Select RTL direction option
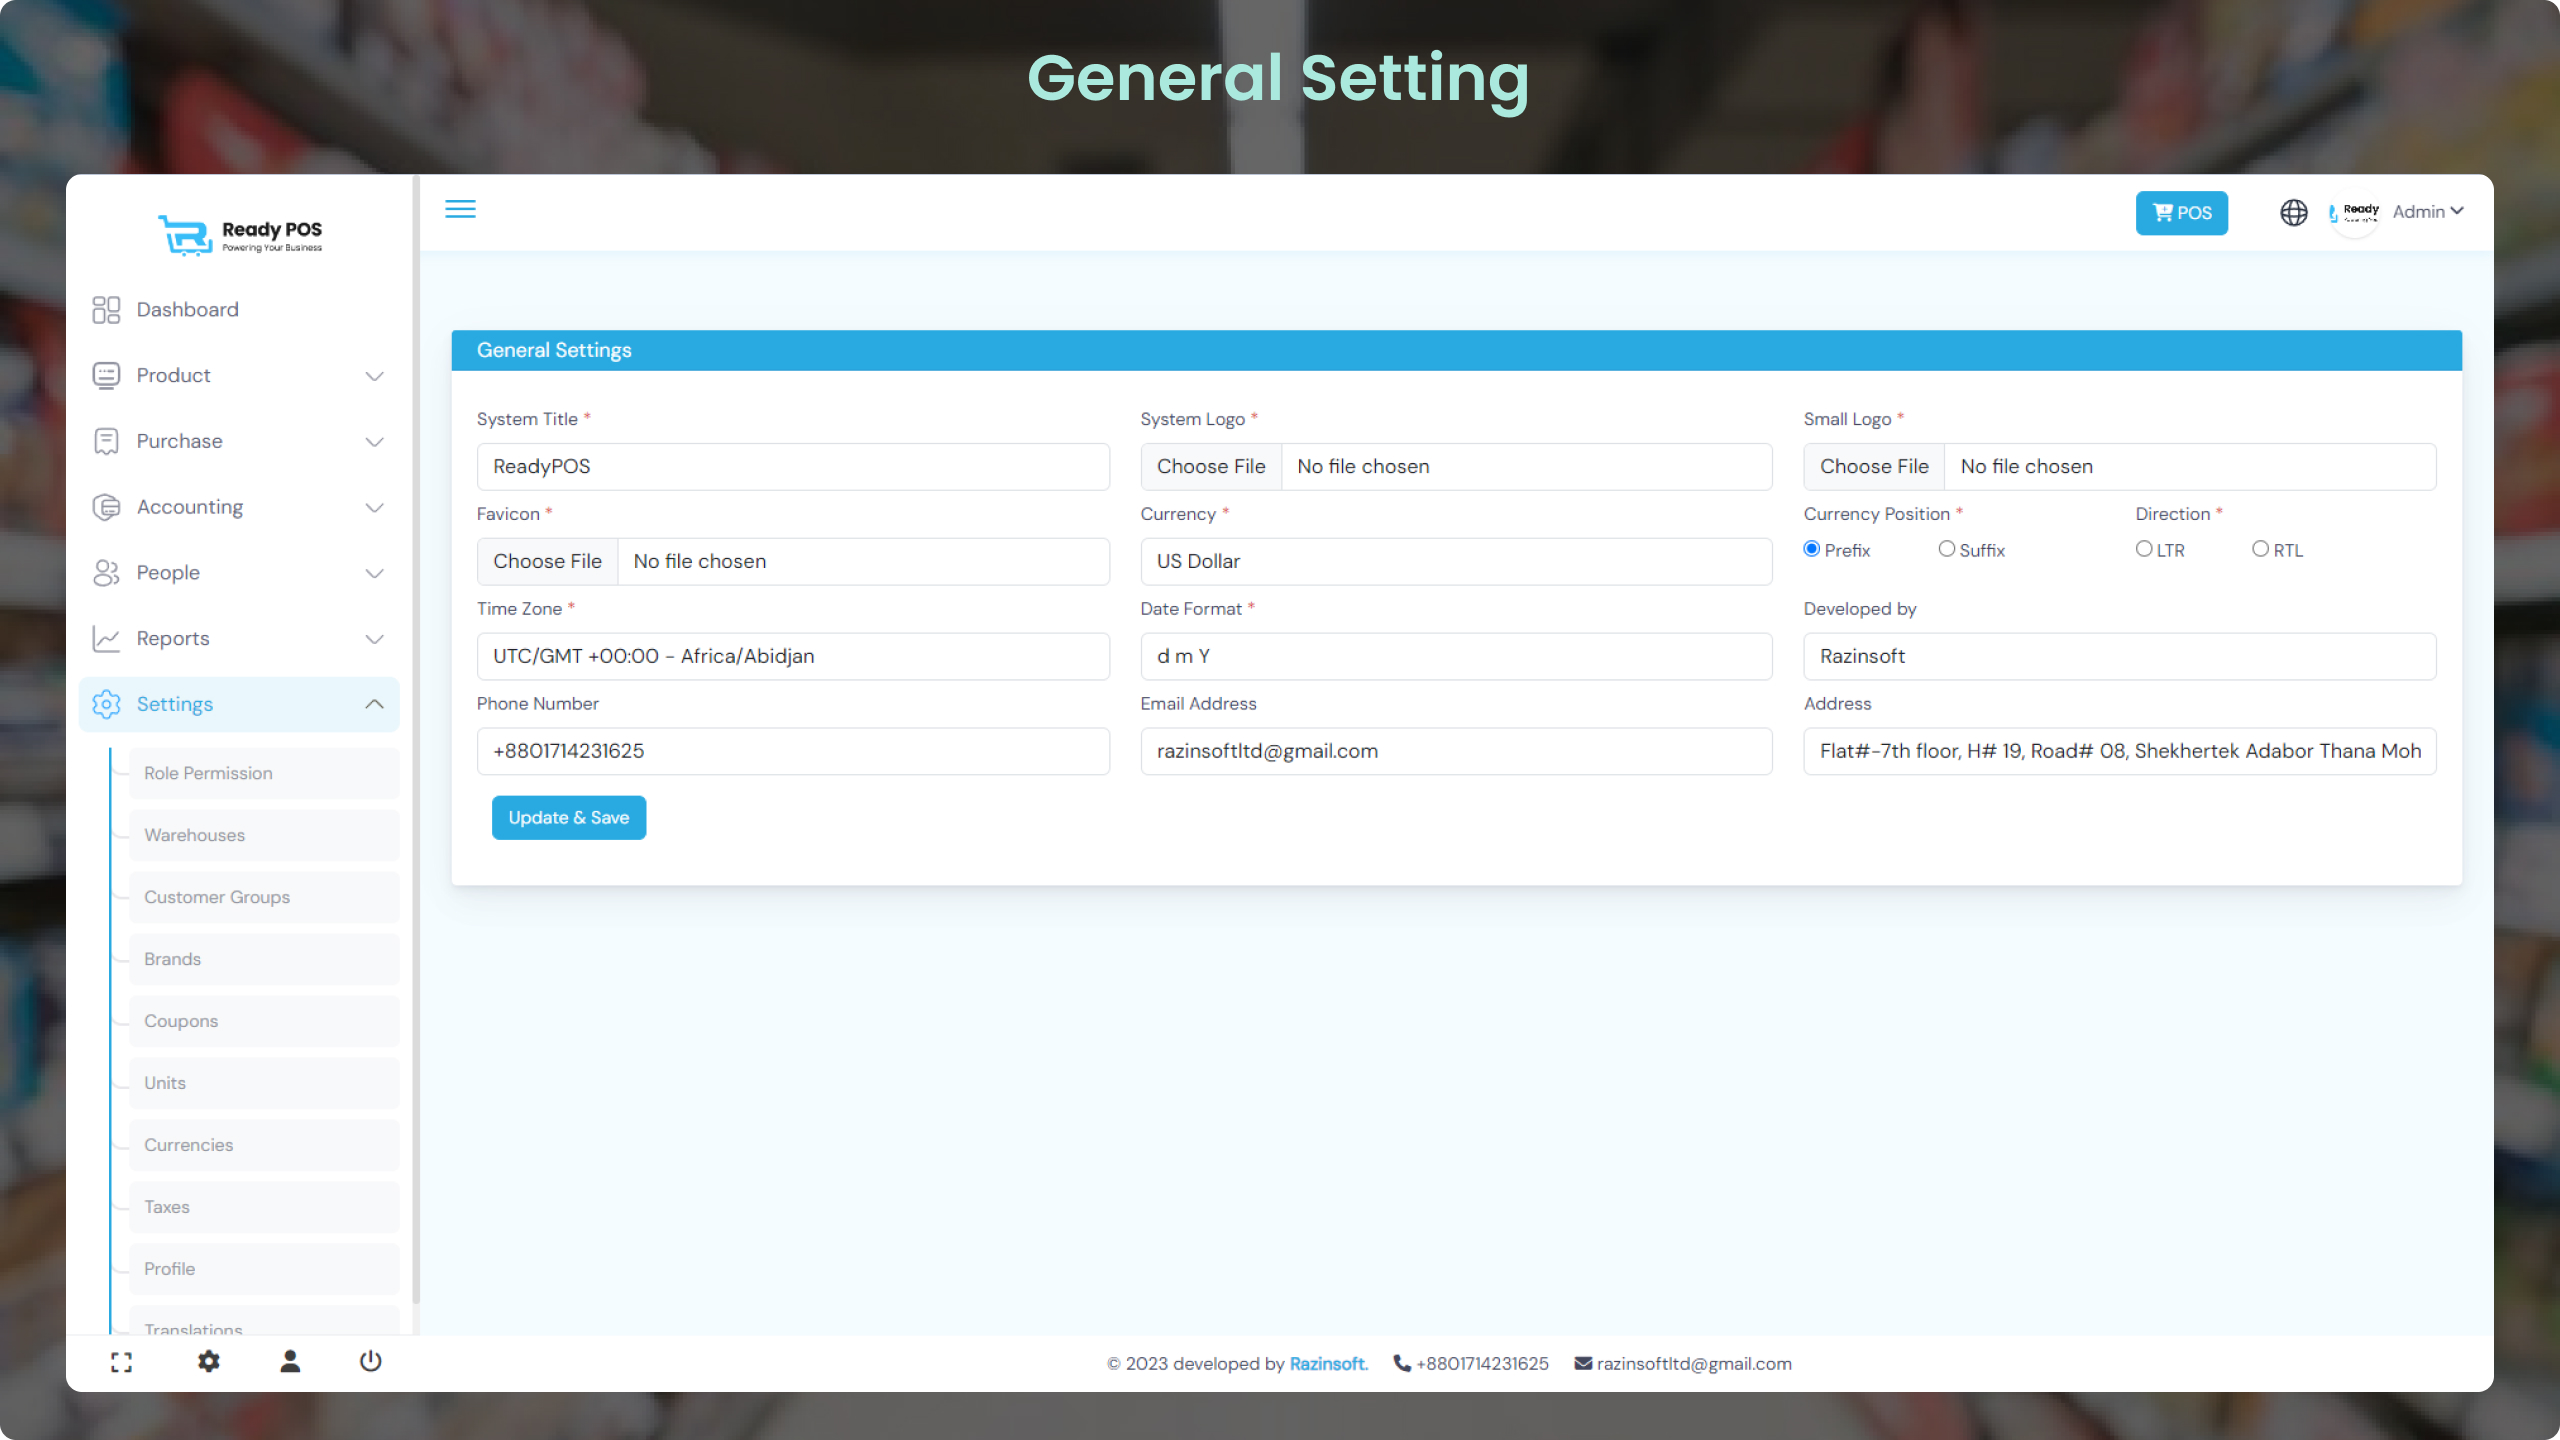This screenshot has height=1440, width=2560. [x=2260, y=549]
